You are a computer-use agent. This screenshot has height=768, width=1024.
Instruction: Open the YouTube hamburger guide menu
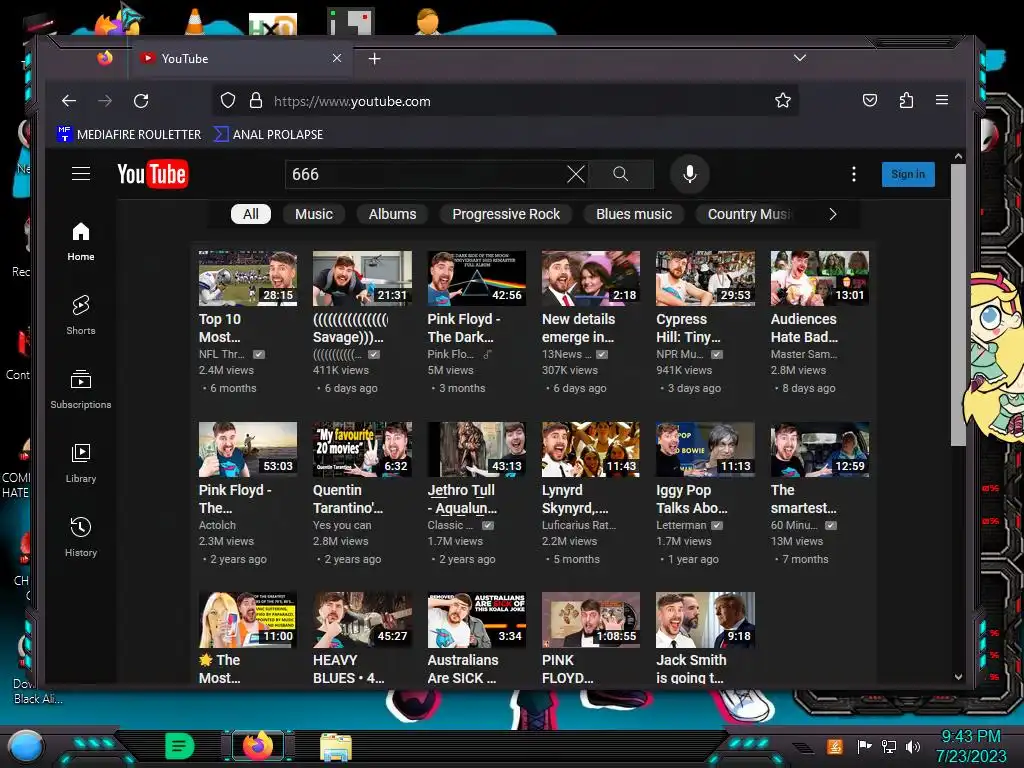click(81, 174)
